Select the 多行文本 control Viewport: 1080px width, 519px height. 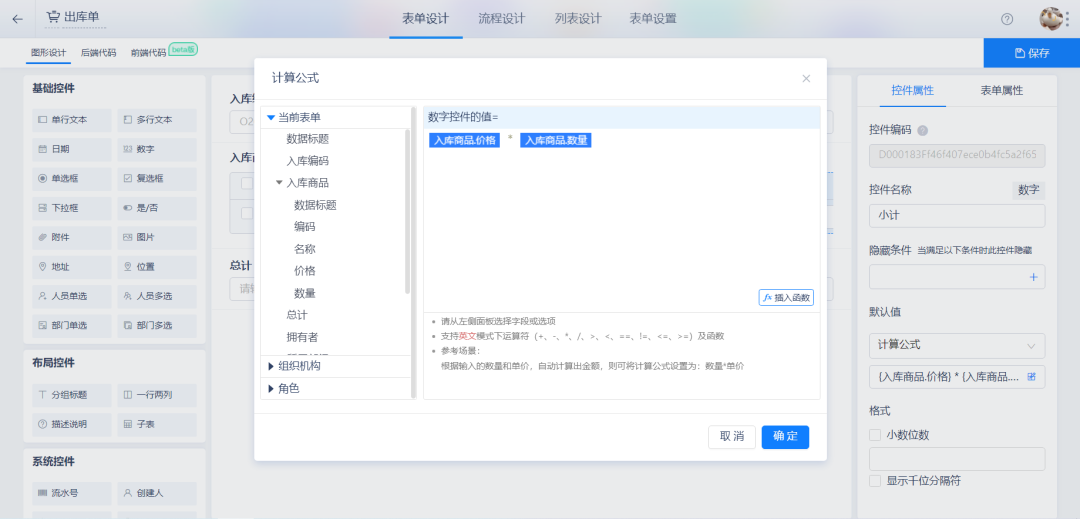pyautogui.click(x=156, y=120)
